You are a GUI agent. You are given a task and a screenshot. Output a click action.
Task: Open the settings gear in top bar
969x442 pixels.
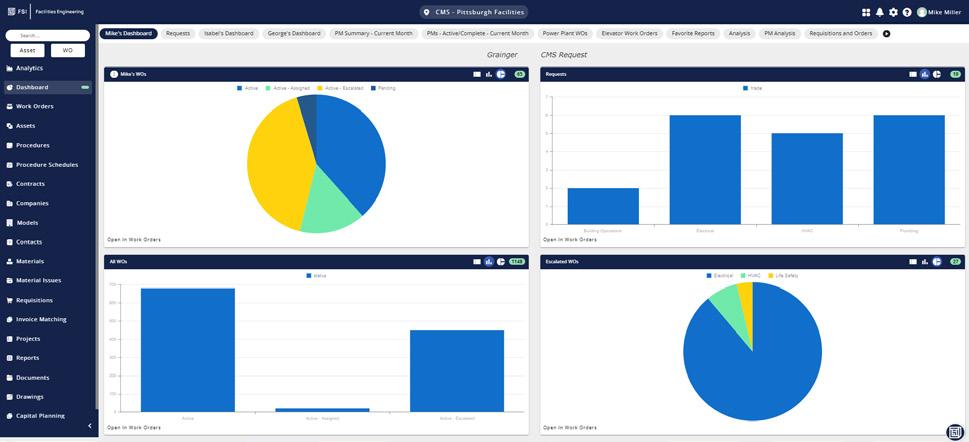(893, 12)
